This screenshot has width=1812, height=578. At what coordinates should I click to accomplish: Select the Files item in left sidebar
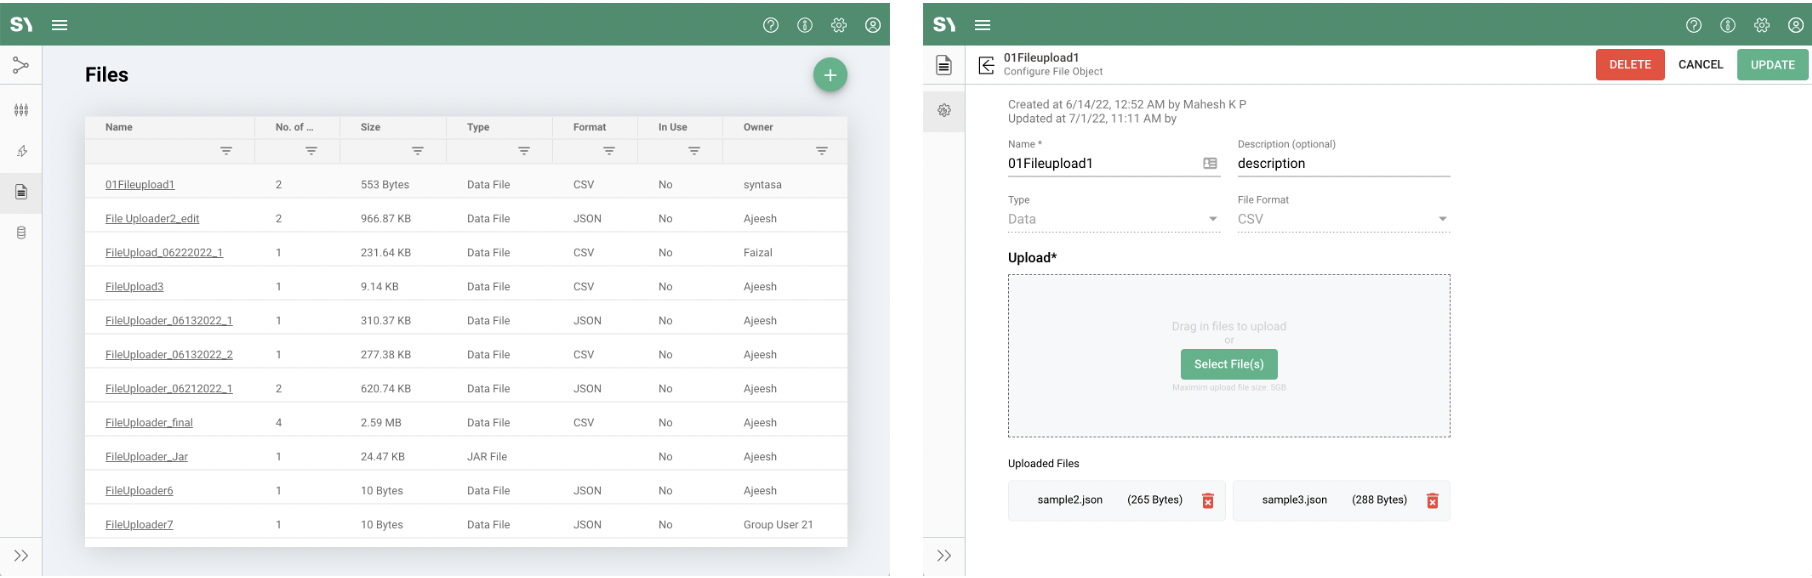(21, 192)
